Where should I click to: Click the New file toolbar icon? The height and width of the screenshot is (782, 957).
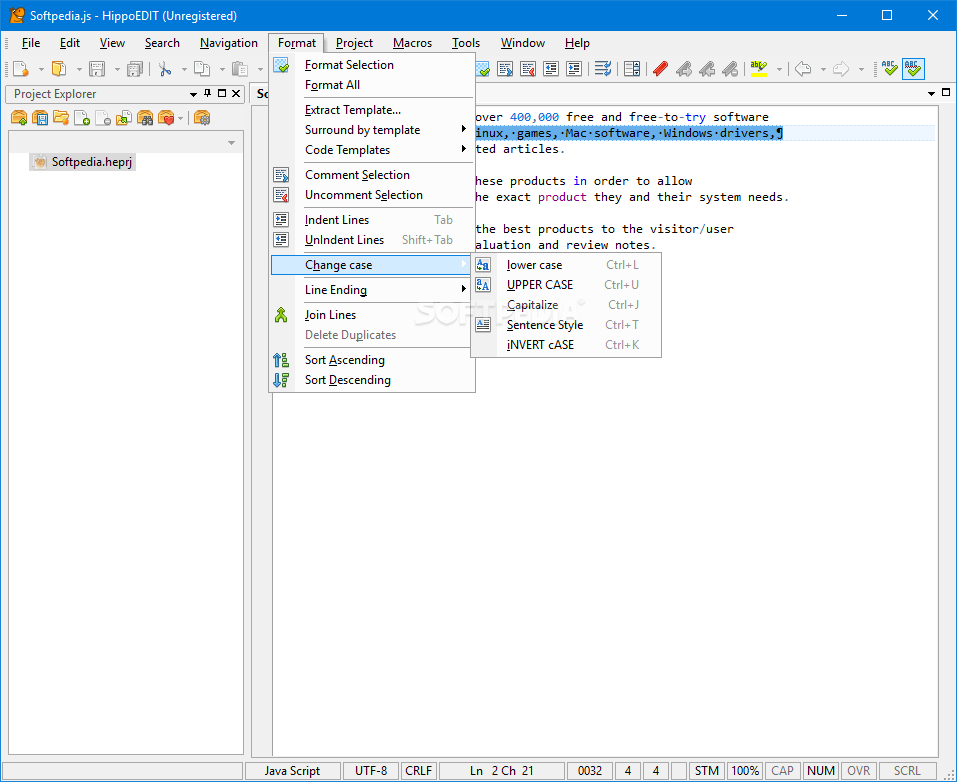click(x=21, y=68)
